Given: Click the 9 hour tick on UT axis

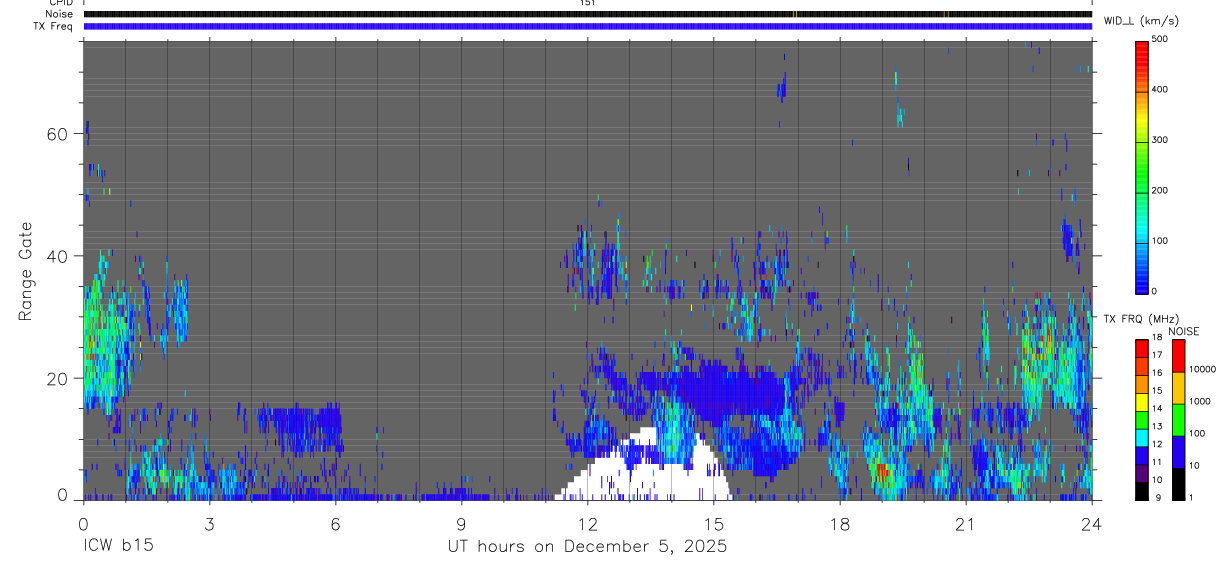Looking at the screenshot, I should (461, 523).
